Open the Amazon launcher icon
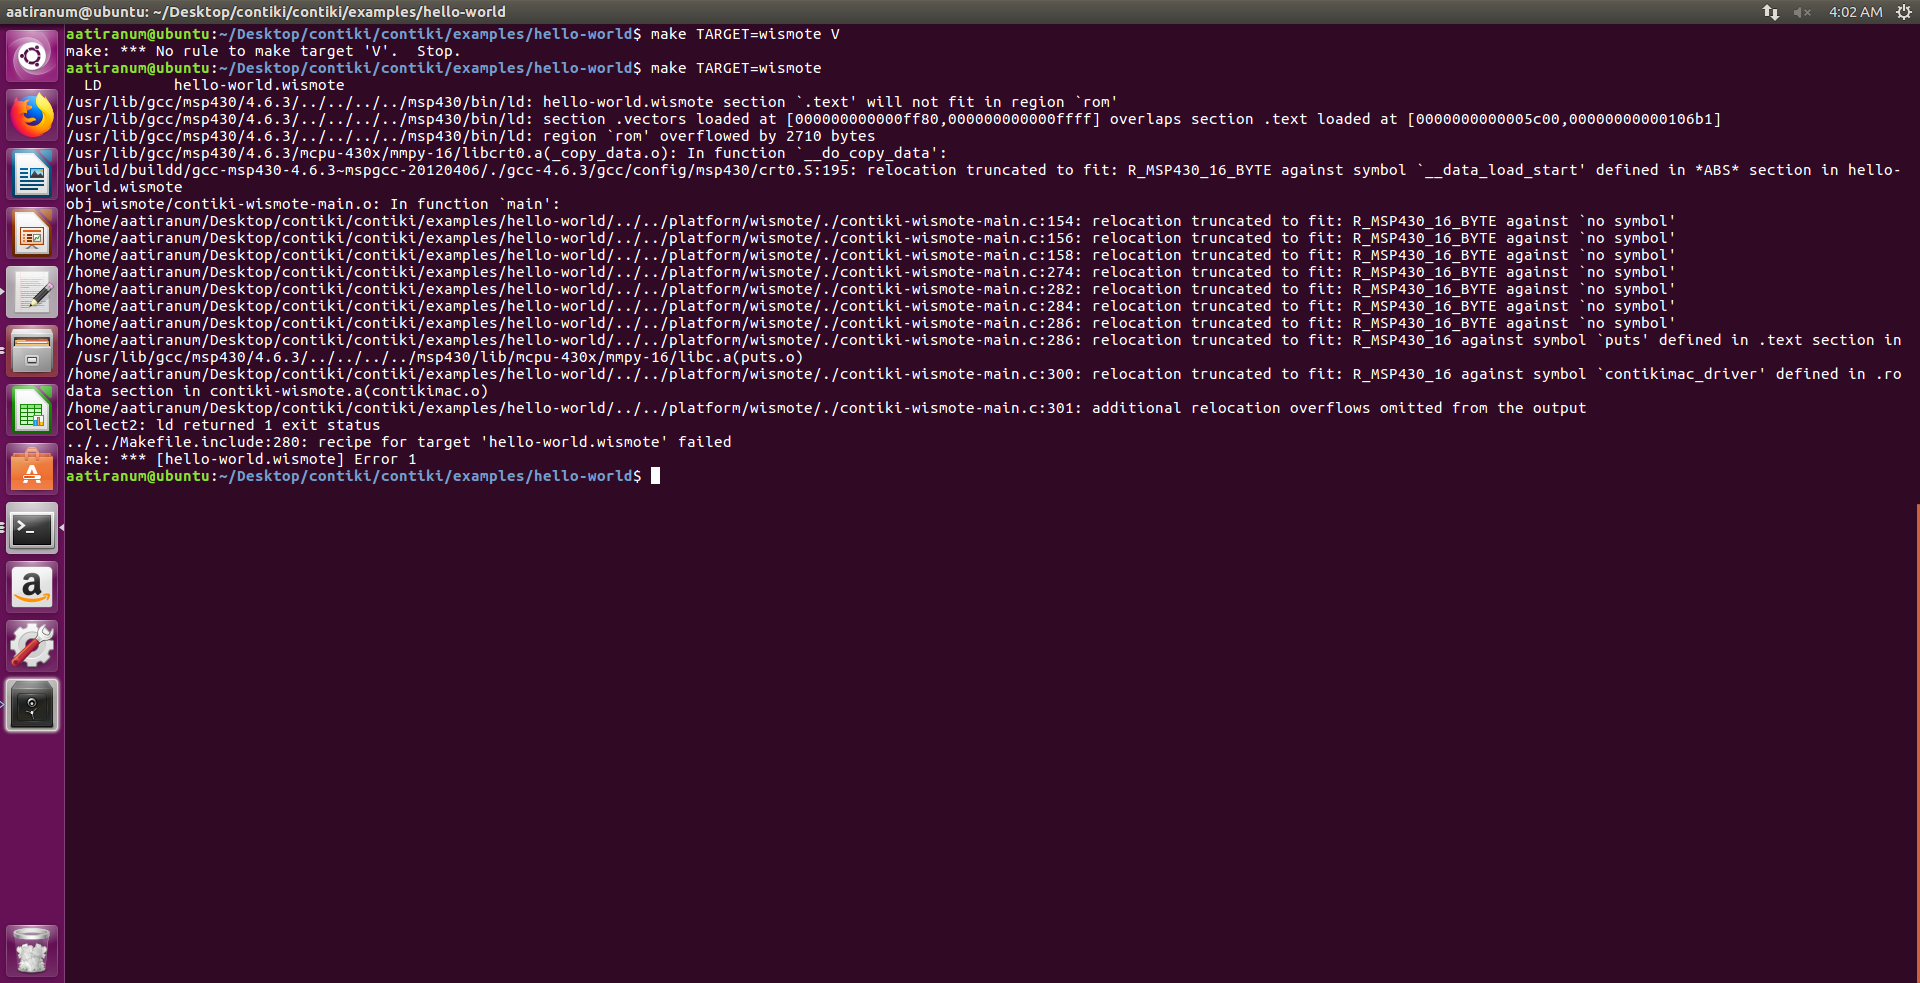The width and height of the screenshot is (1920, 983). coord(32,587)
